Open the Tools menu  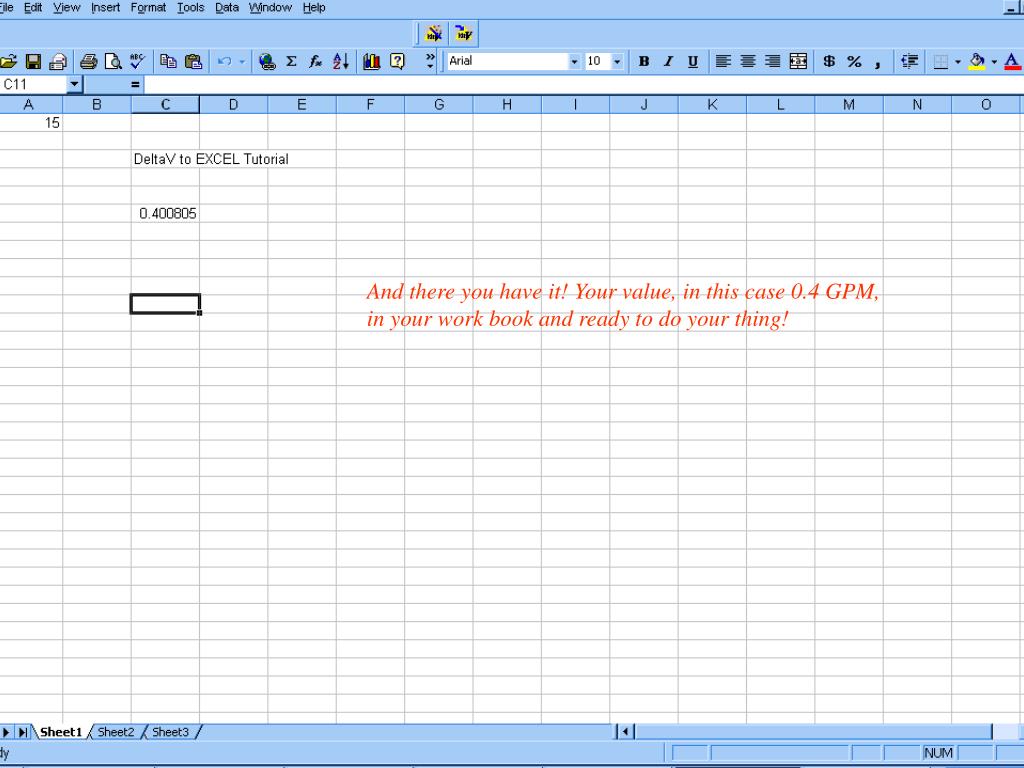(191, 8)
